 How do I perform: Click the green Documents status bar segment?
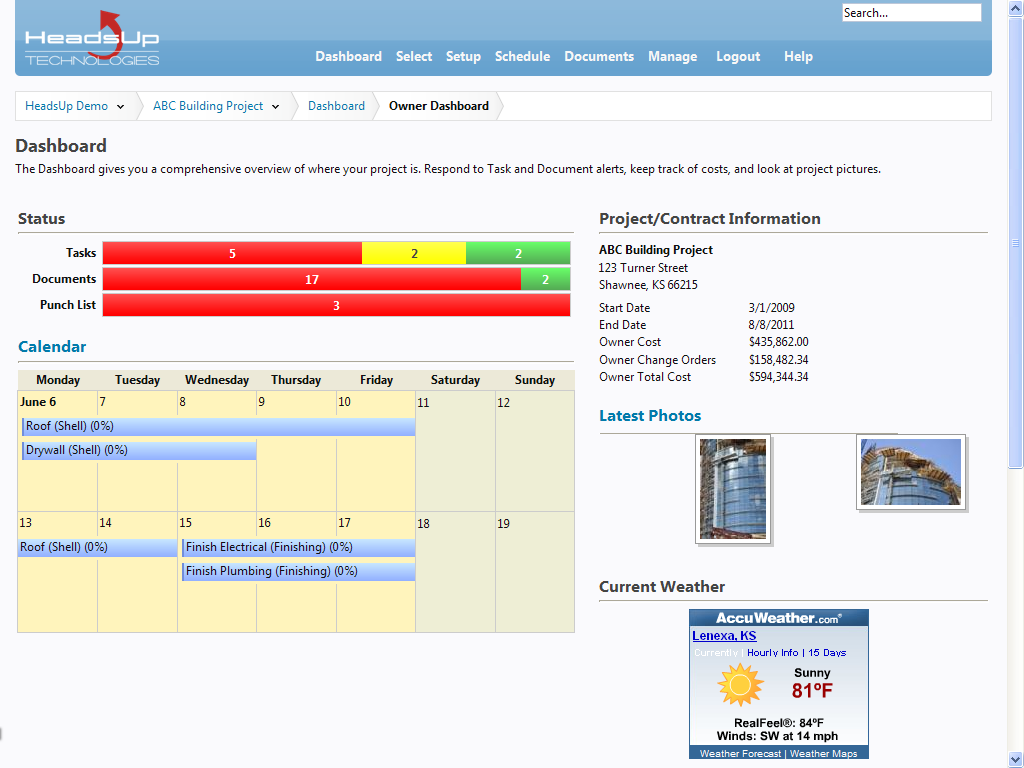tap(545, 280)
